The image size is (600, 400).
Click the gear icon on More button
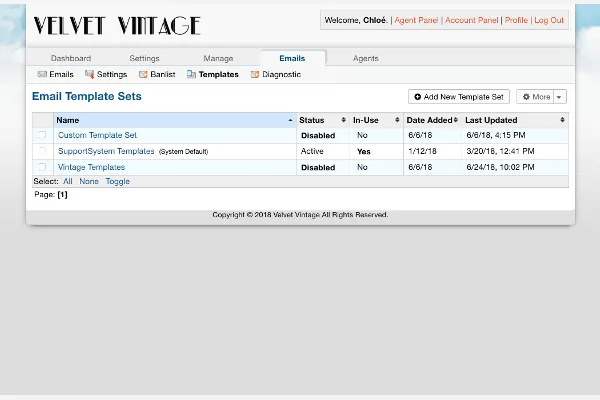(526, 97)
